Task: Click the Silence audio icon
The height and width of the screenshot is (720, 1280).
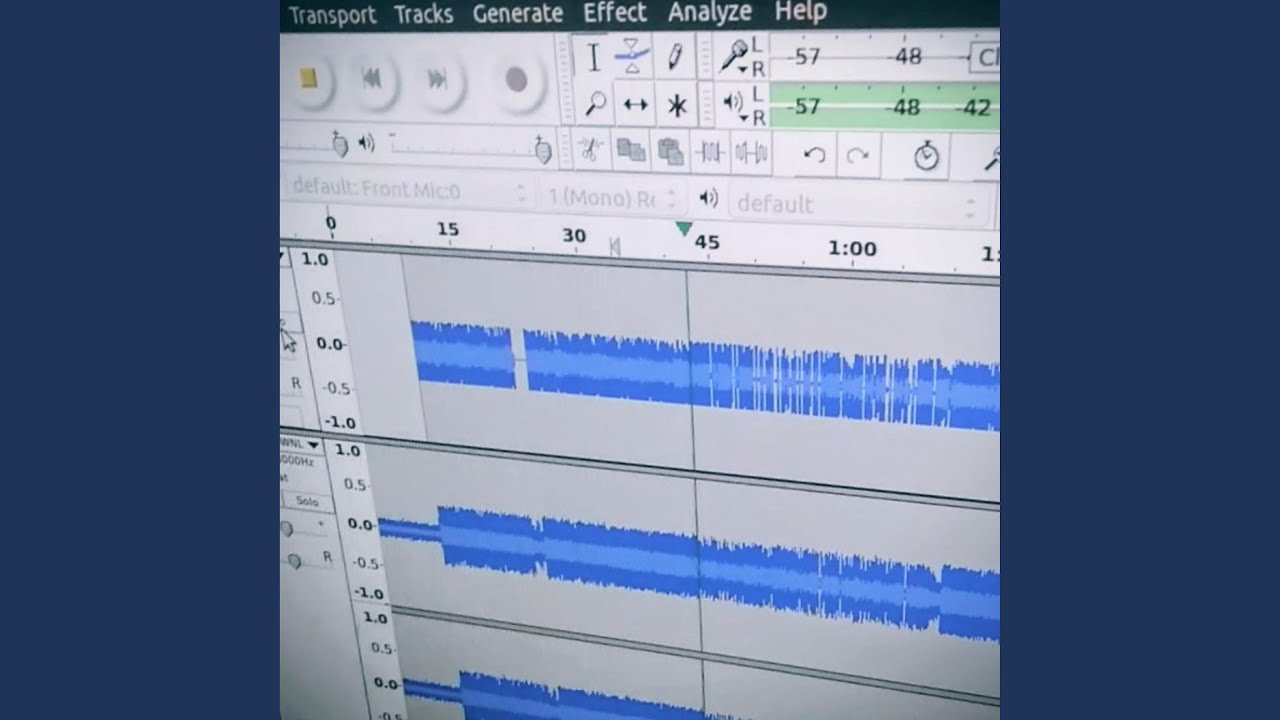Action: point(751,154)
